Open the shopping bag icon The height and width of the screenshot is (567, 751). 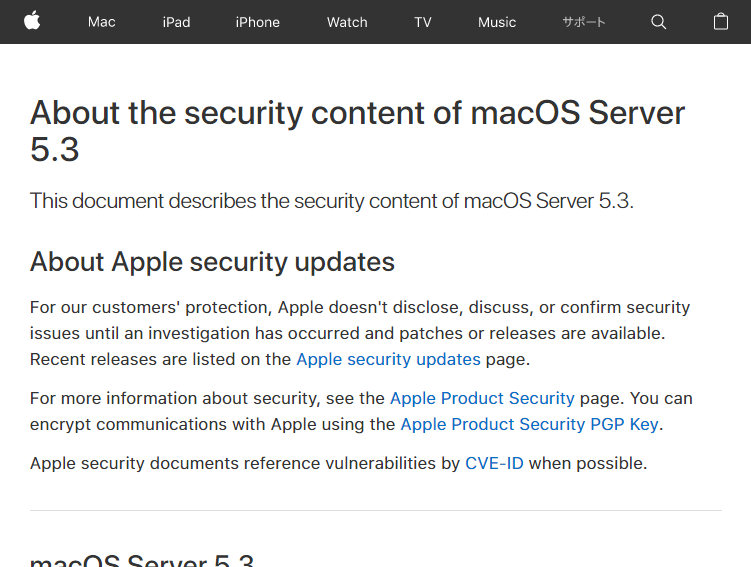tap(720, 21)
